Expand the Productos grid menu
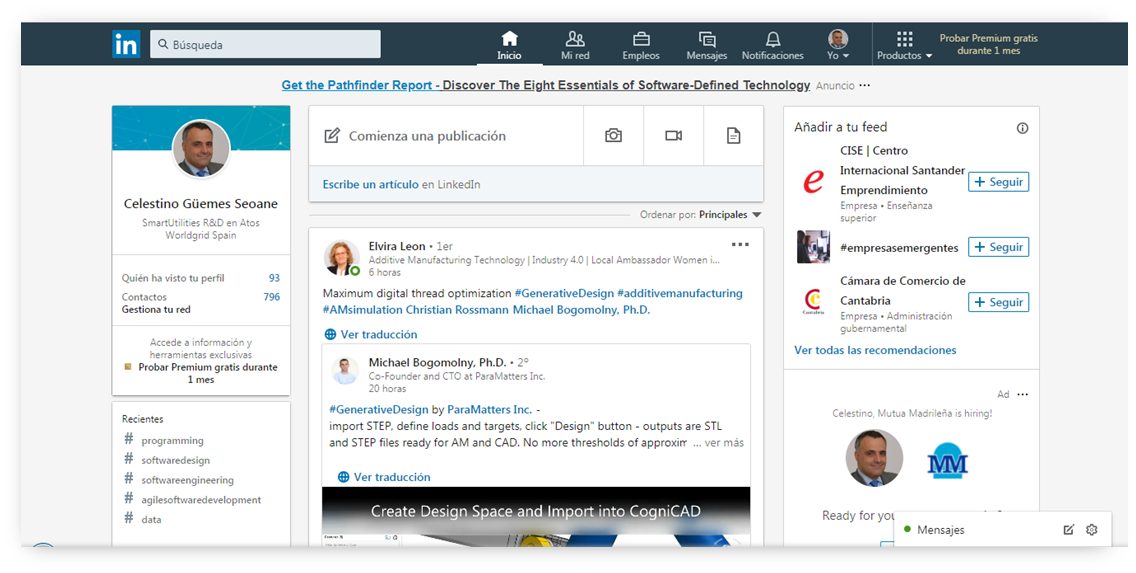Viewport: 1136px width, 573px height. (904, 45)
